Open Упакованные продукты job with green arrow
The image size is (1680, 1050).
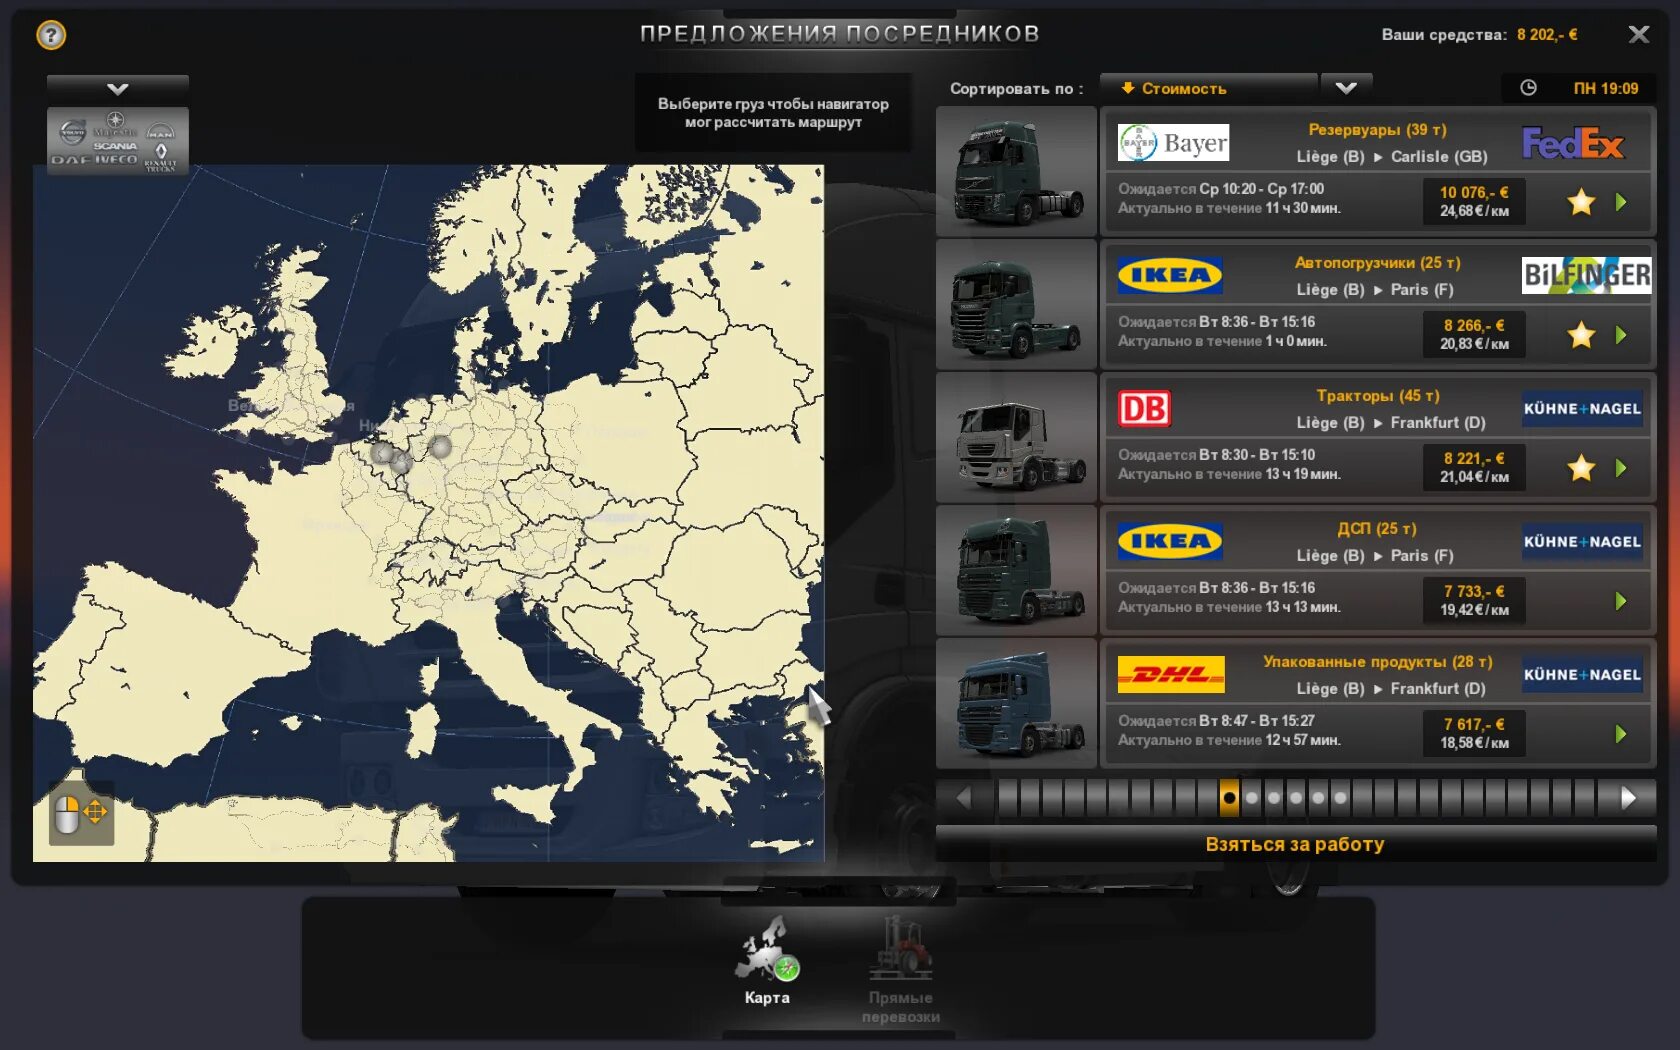tap(1621, 734)
